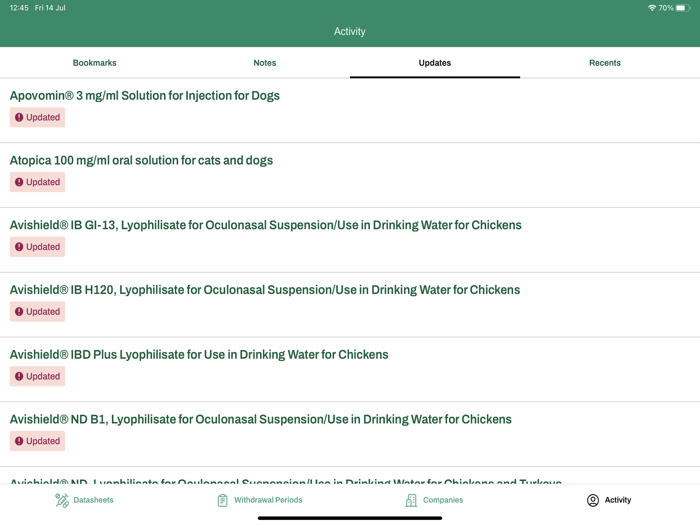Tap the Activity label in bottom bar
Screen dimensions: 700x525
point(618,500)
